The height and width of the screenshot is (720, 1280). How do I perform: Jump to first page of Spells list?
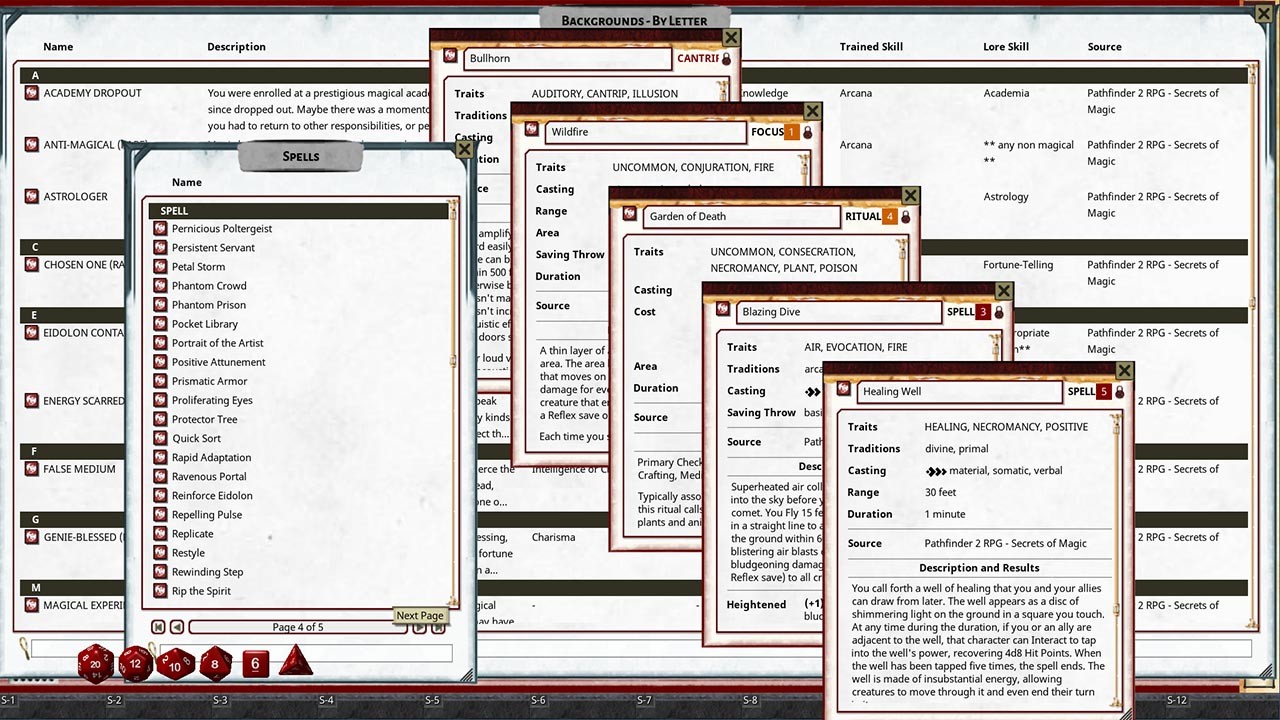coord(158,627)
